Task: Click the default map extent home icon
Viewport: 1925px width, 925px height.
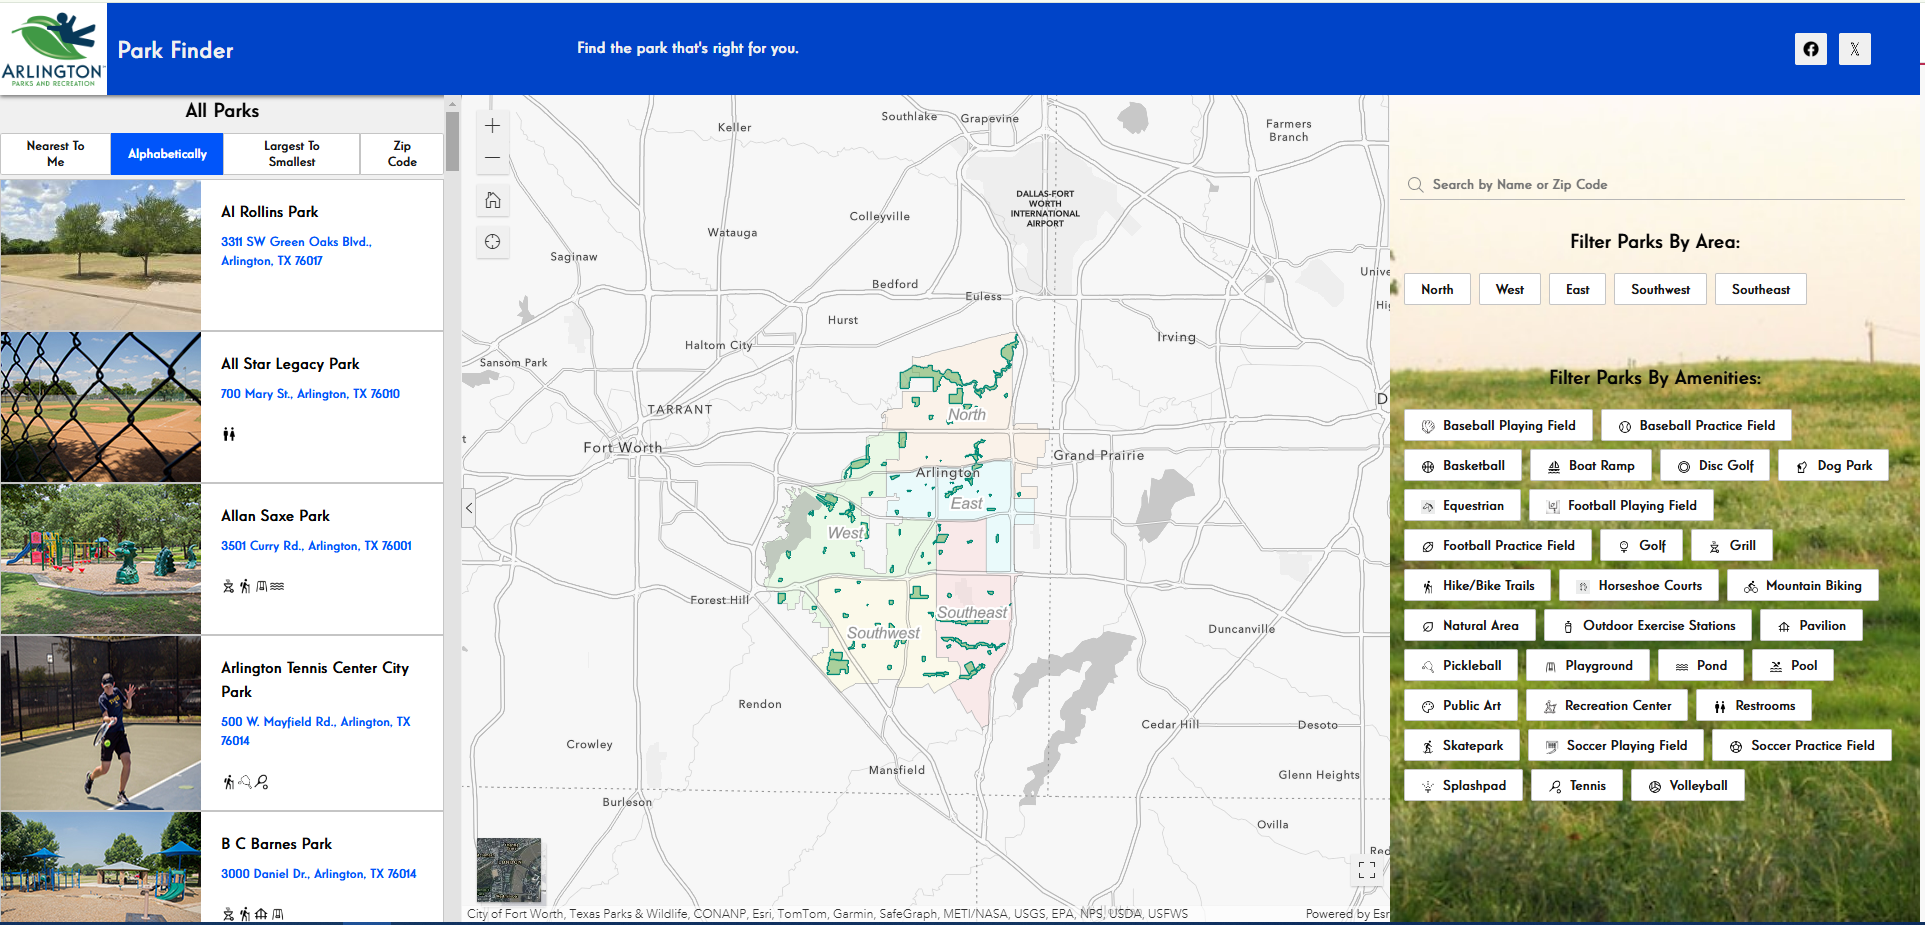Action: point(492,200)
